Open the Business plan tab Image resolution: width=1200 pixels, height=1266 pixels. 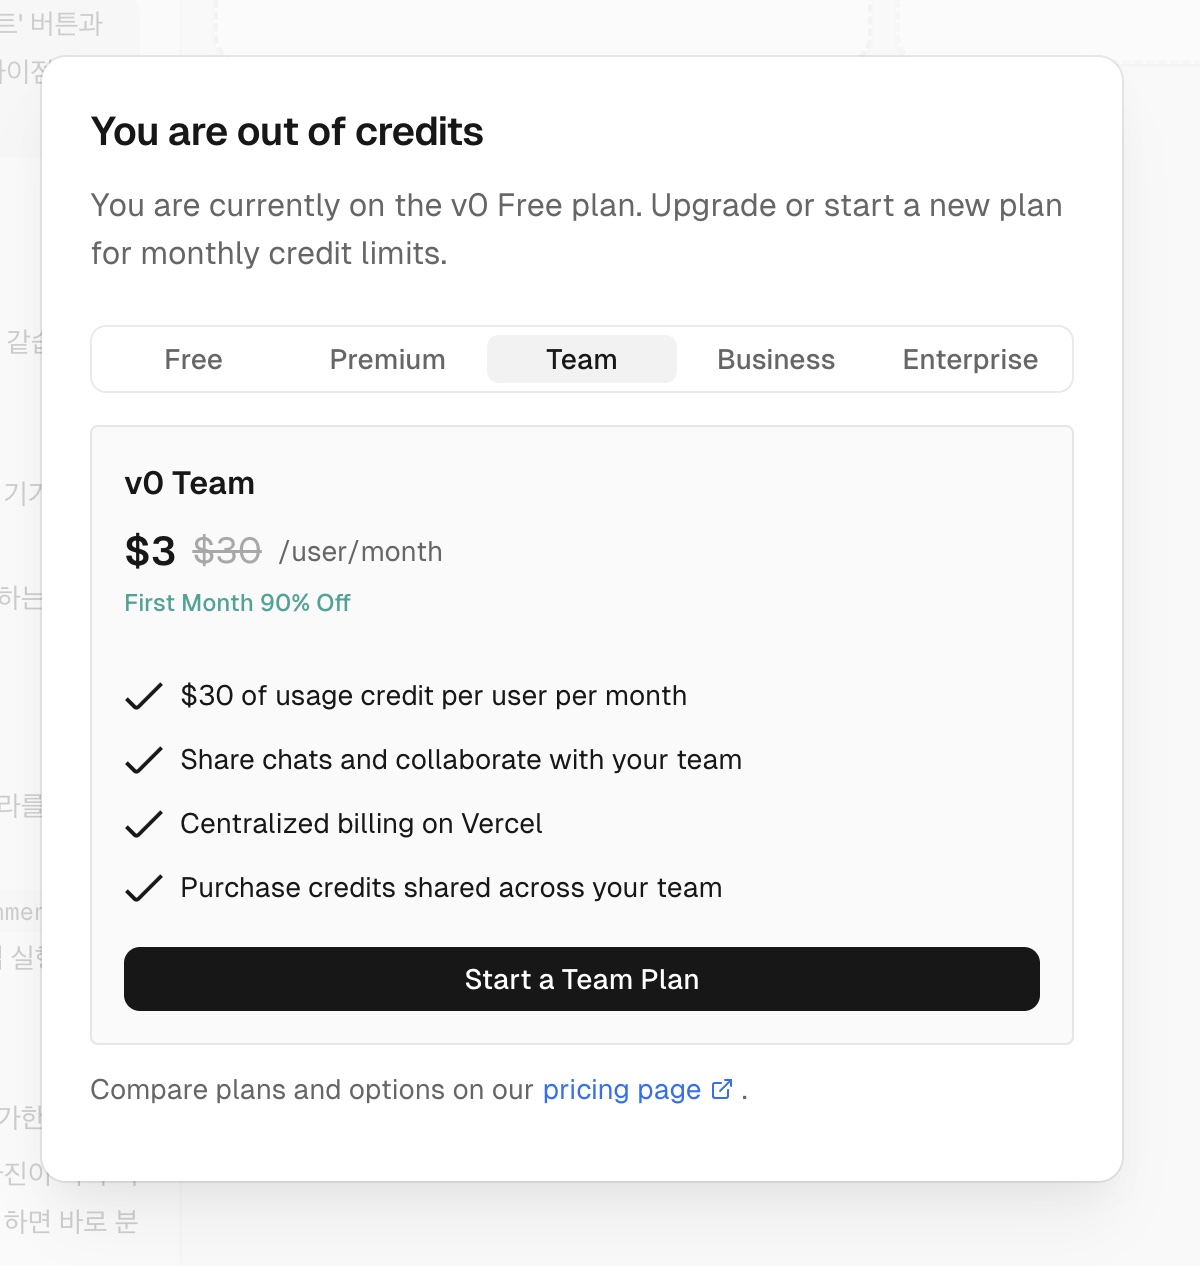click(x=775, y=360)
